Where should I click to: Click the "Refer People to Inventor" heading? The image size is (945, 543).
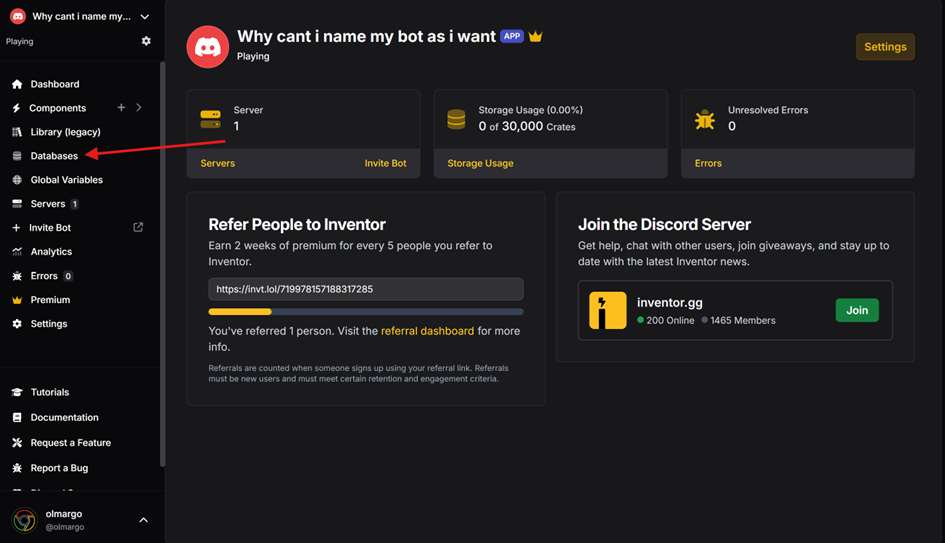(297, 225)
